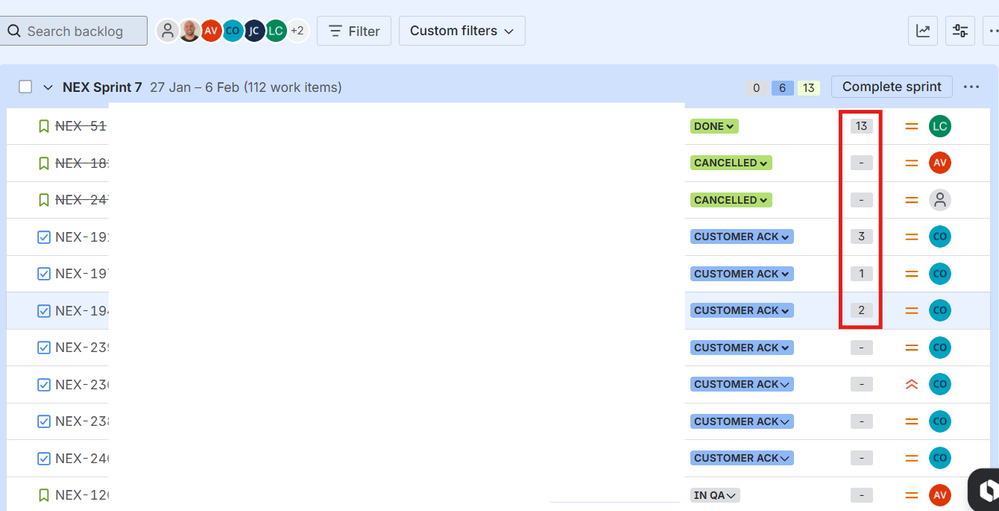
Task: Assign the unassigned CANCELLED NEX-24 row avatar
Action: [940, 200]
